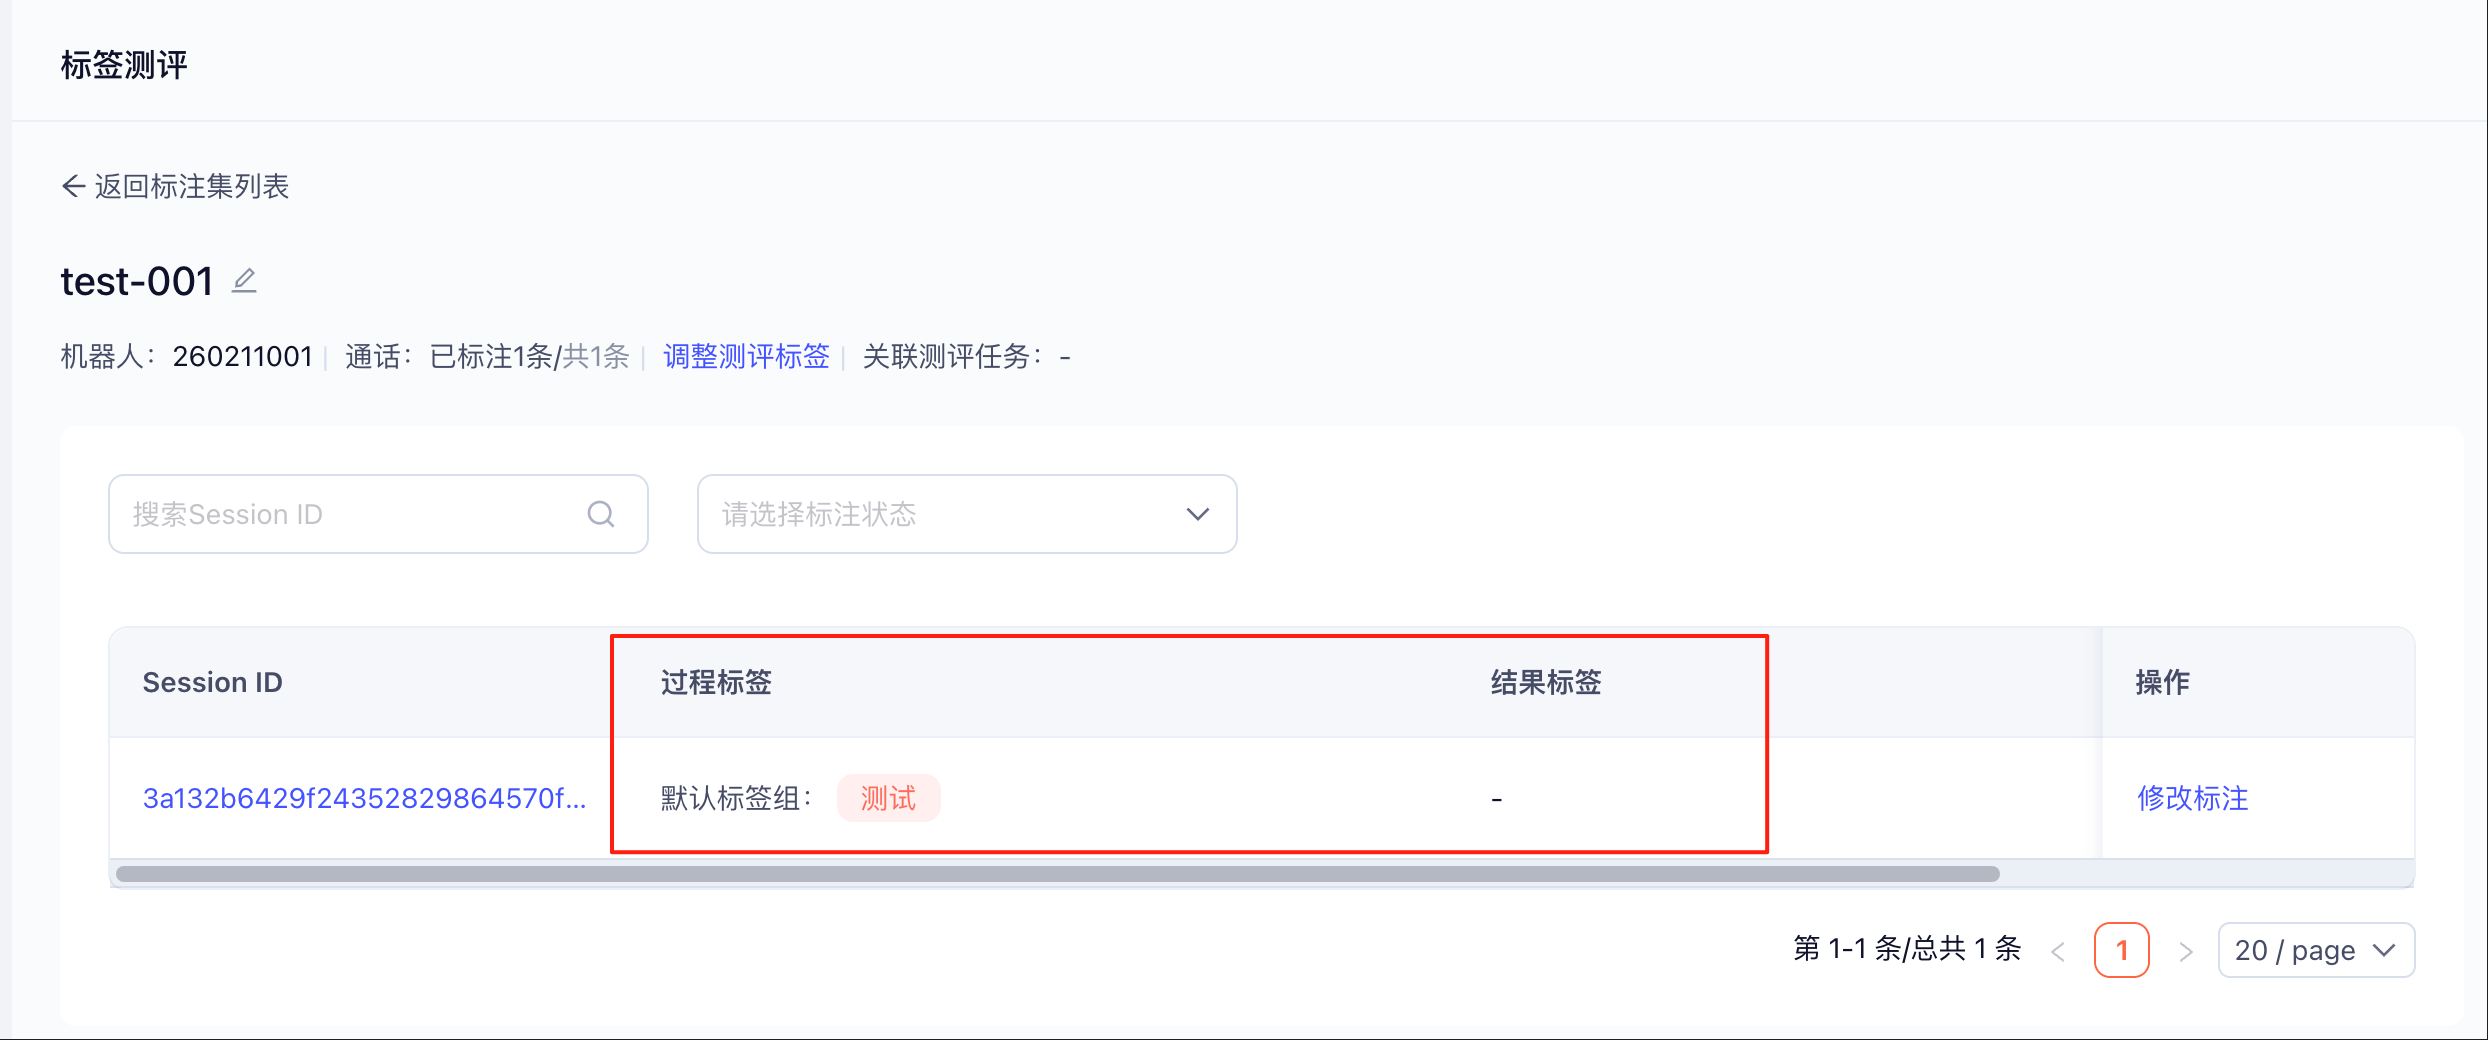Click the horizontal table scrollbar

(x=1058, y=874)
